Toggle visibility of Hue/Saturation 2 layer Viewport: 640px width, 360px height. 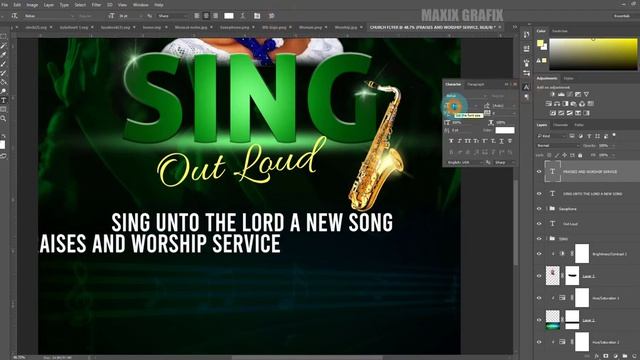click(x=539, y=342)
